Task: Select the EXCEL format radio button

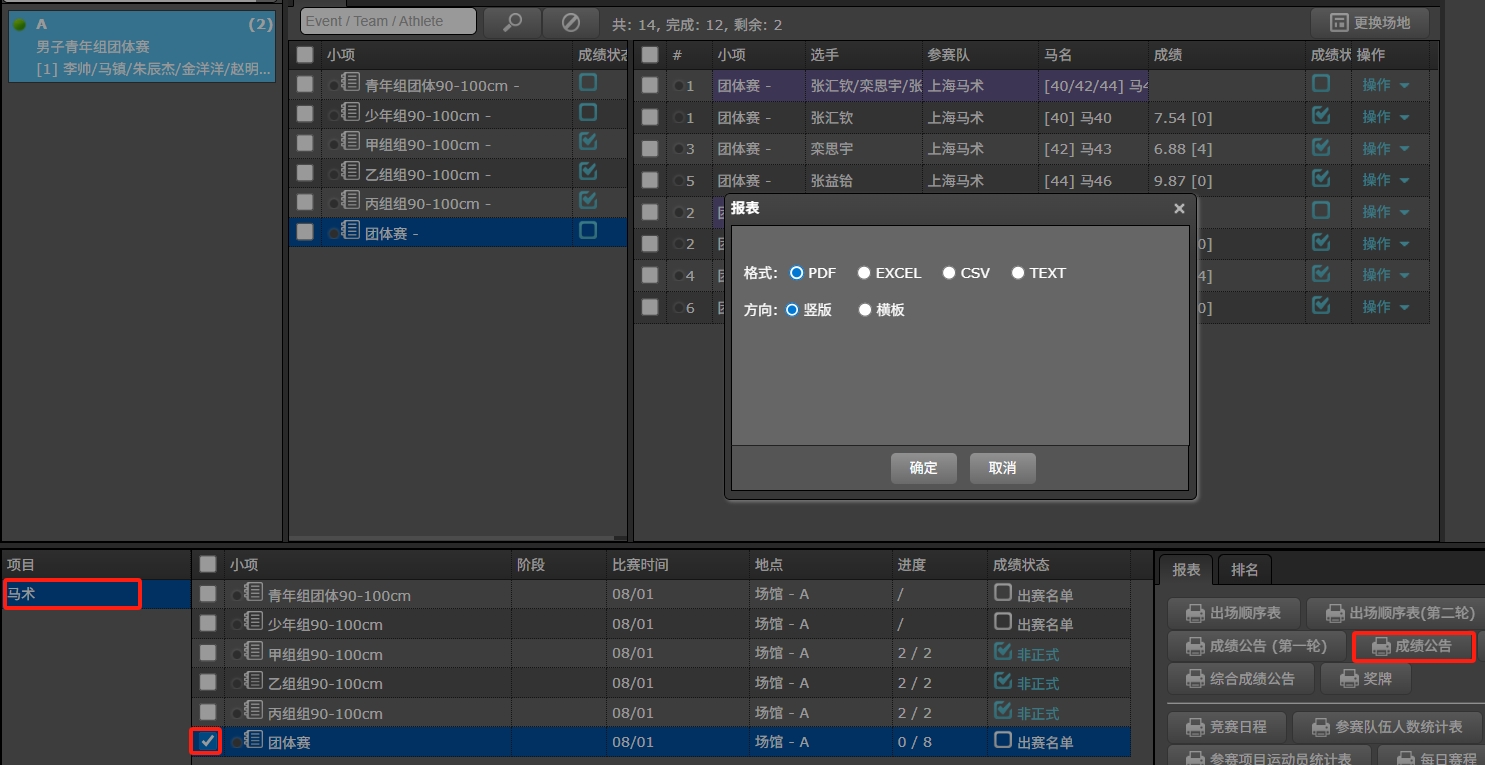Action: pyautogui.click(x=864, y=273)
